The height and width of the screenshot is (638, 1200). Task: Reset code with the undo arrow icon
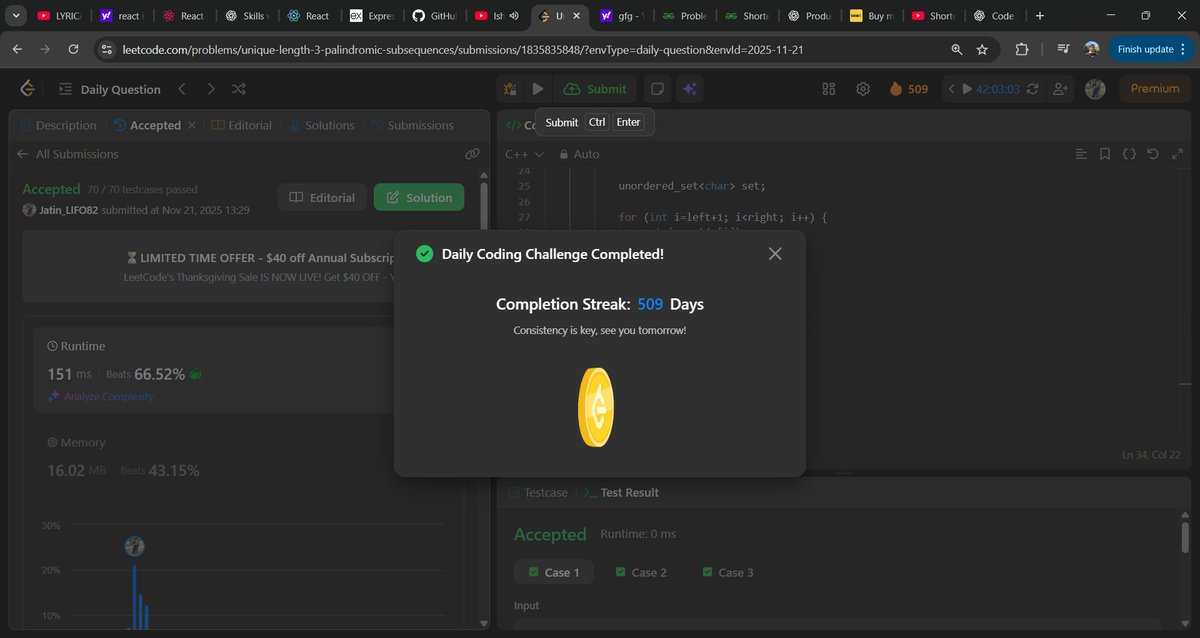(x=1153, y=154)
